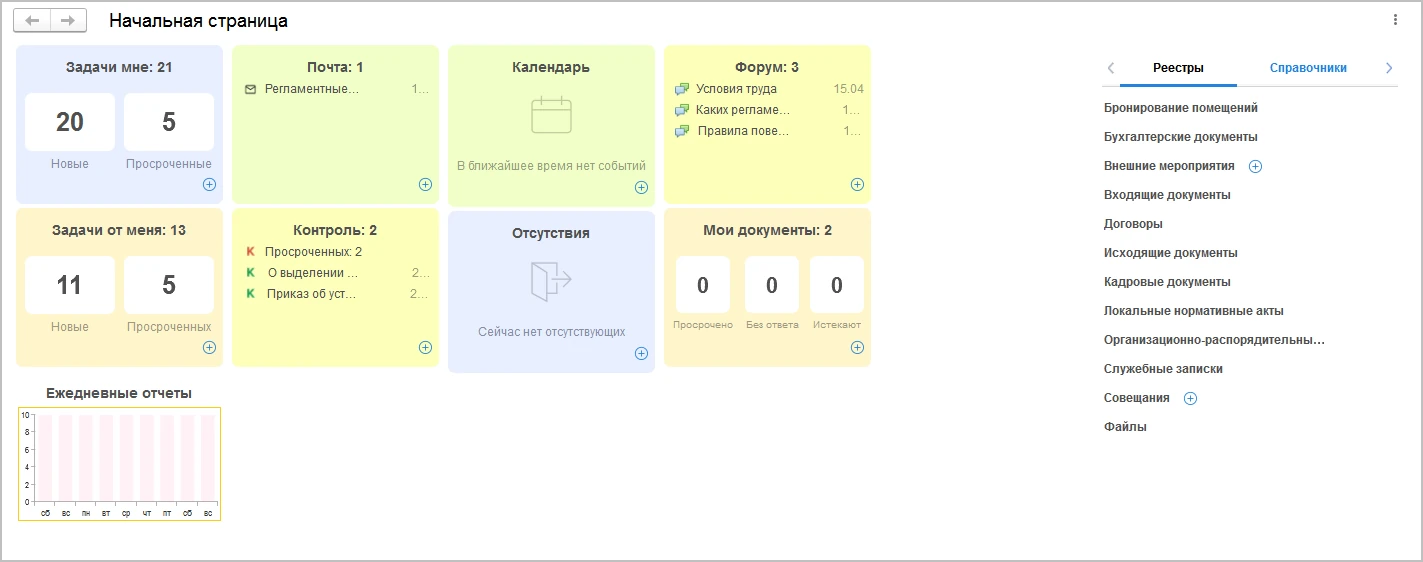Open the Ежедневные отчеты chart
Viewport: 1423px width, 562px height.
119,463
